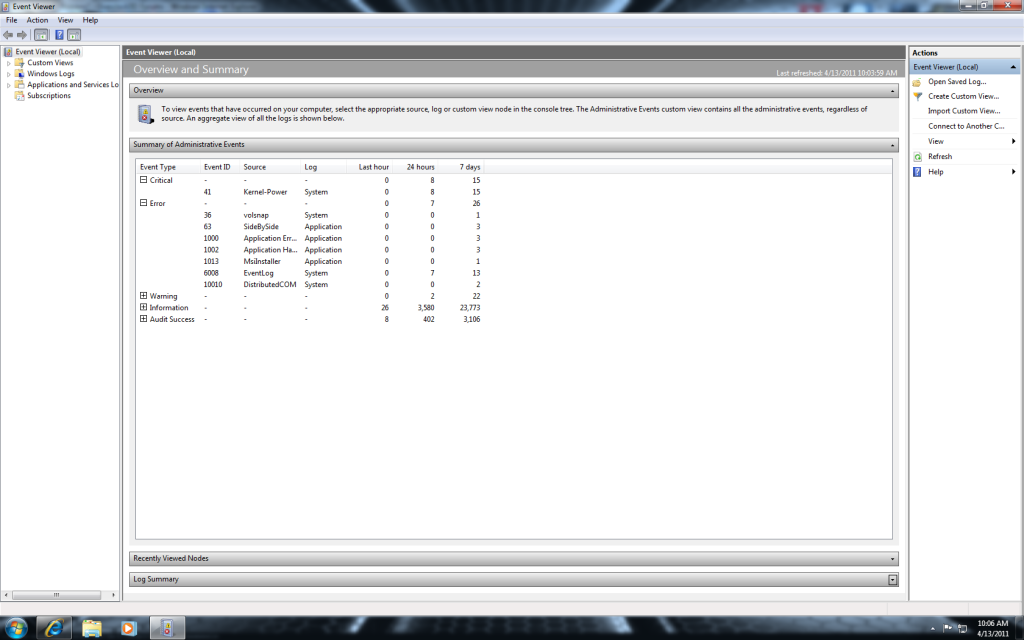Click Connect to Another Computer action

pyautogui.click(x=966, y=126)
